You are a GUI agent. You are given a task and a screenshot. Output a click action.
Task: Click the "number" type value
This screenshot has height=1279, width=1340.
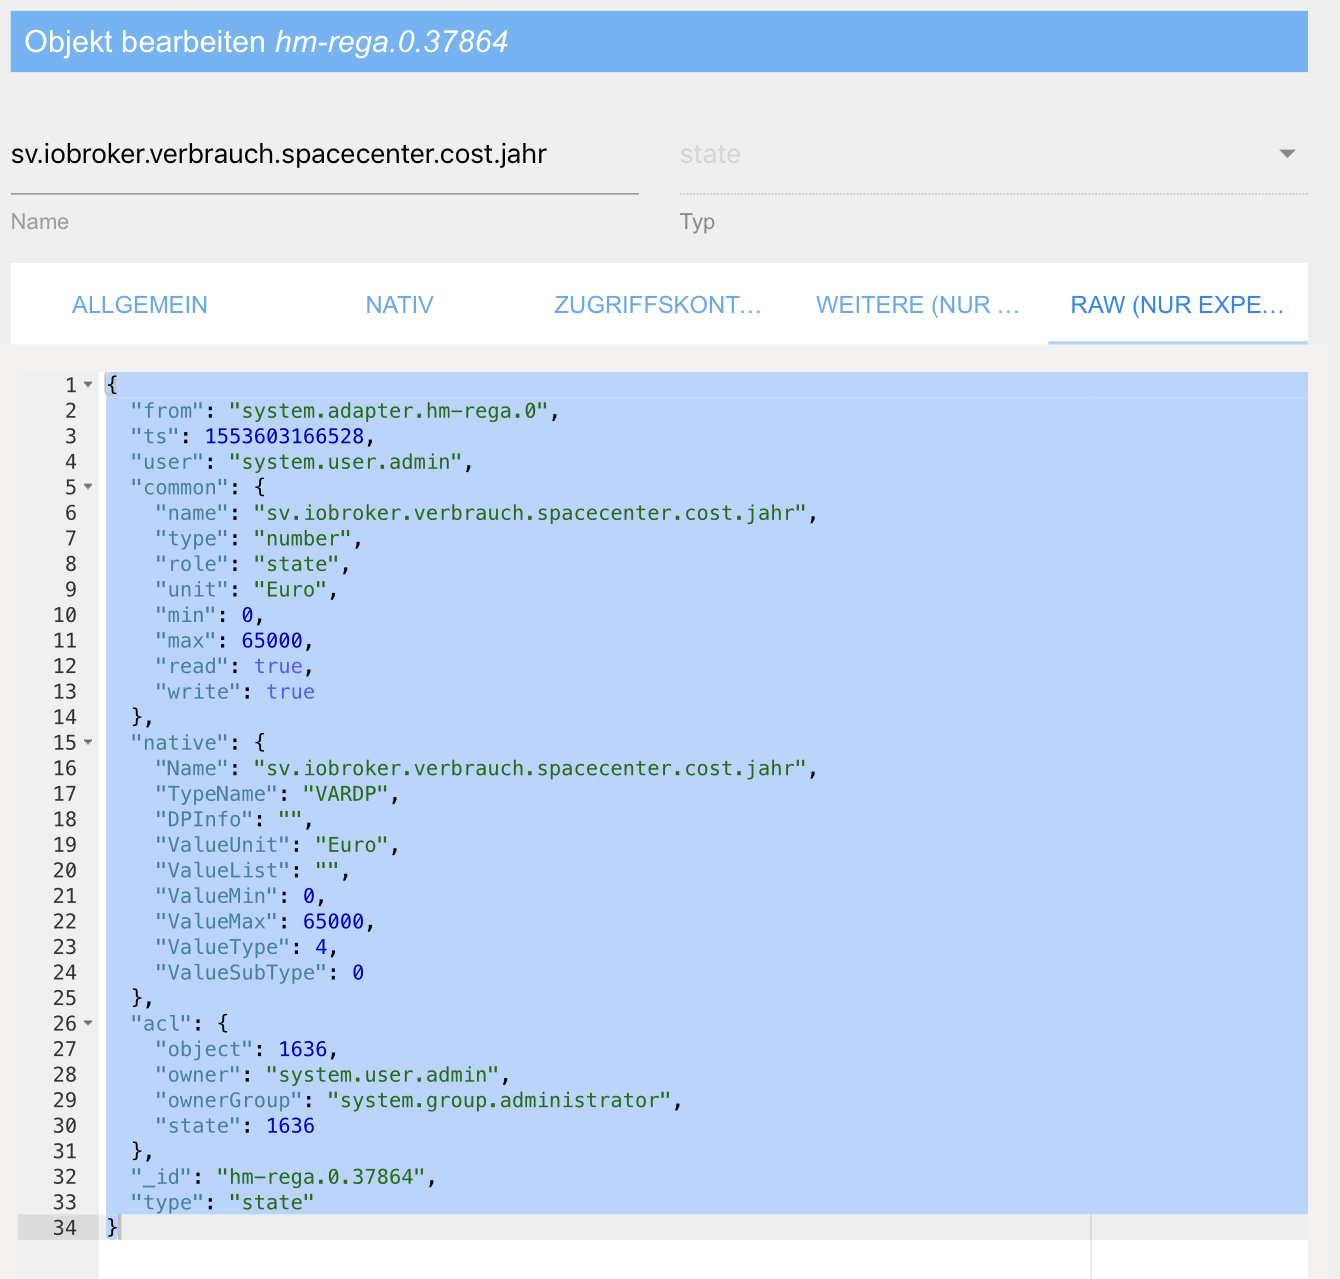click(302, 539)
